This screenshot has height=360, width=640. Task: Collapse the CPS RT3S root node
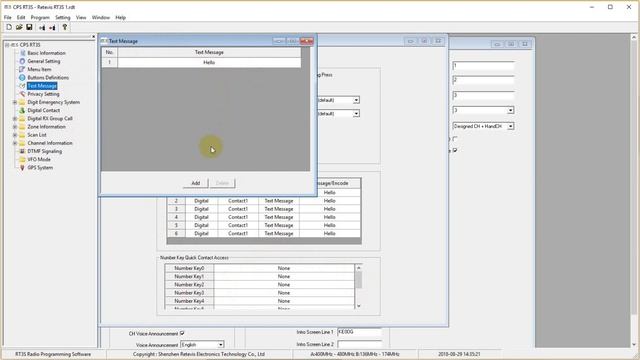pyautogui.click(x=7, y=45)
